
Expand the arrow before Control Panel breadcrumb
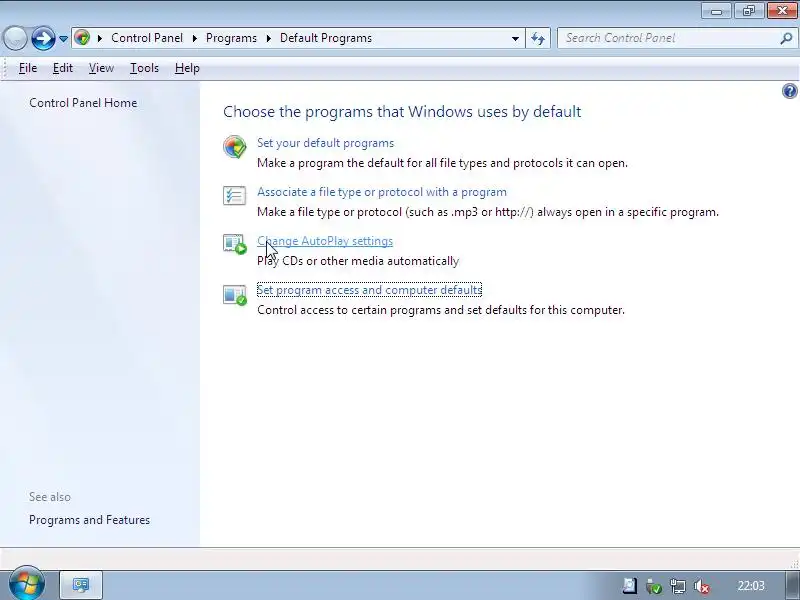coord(99,38)
